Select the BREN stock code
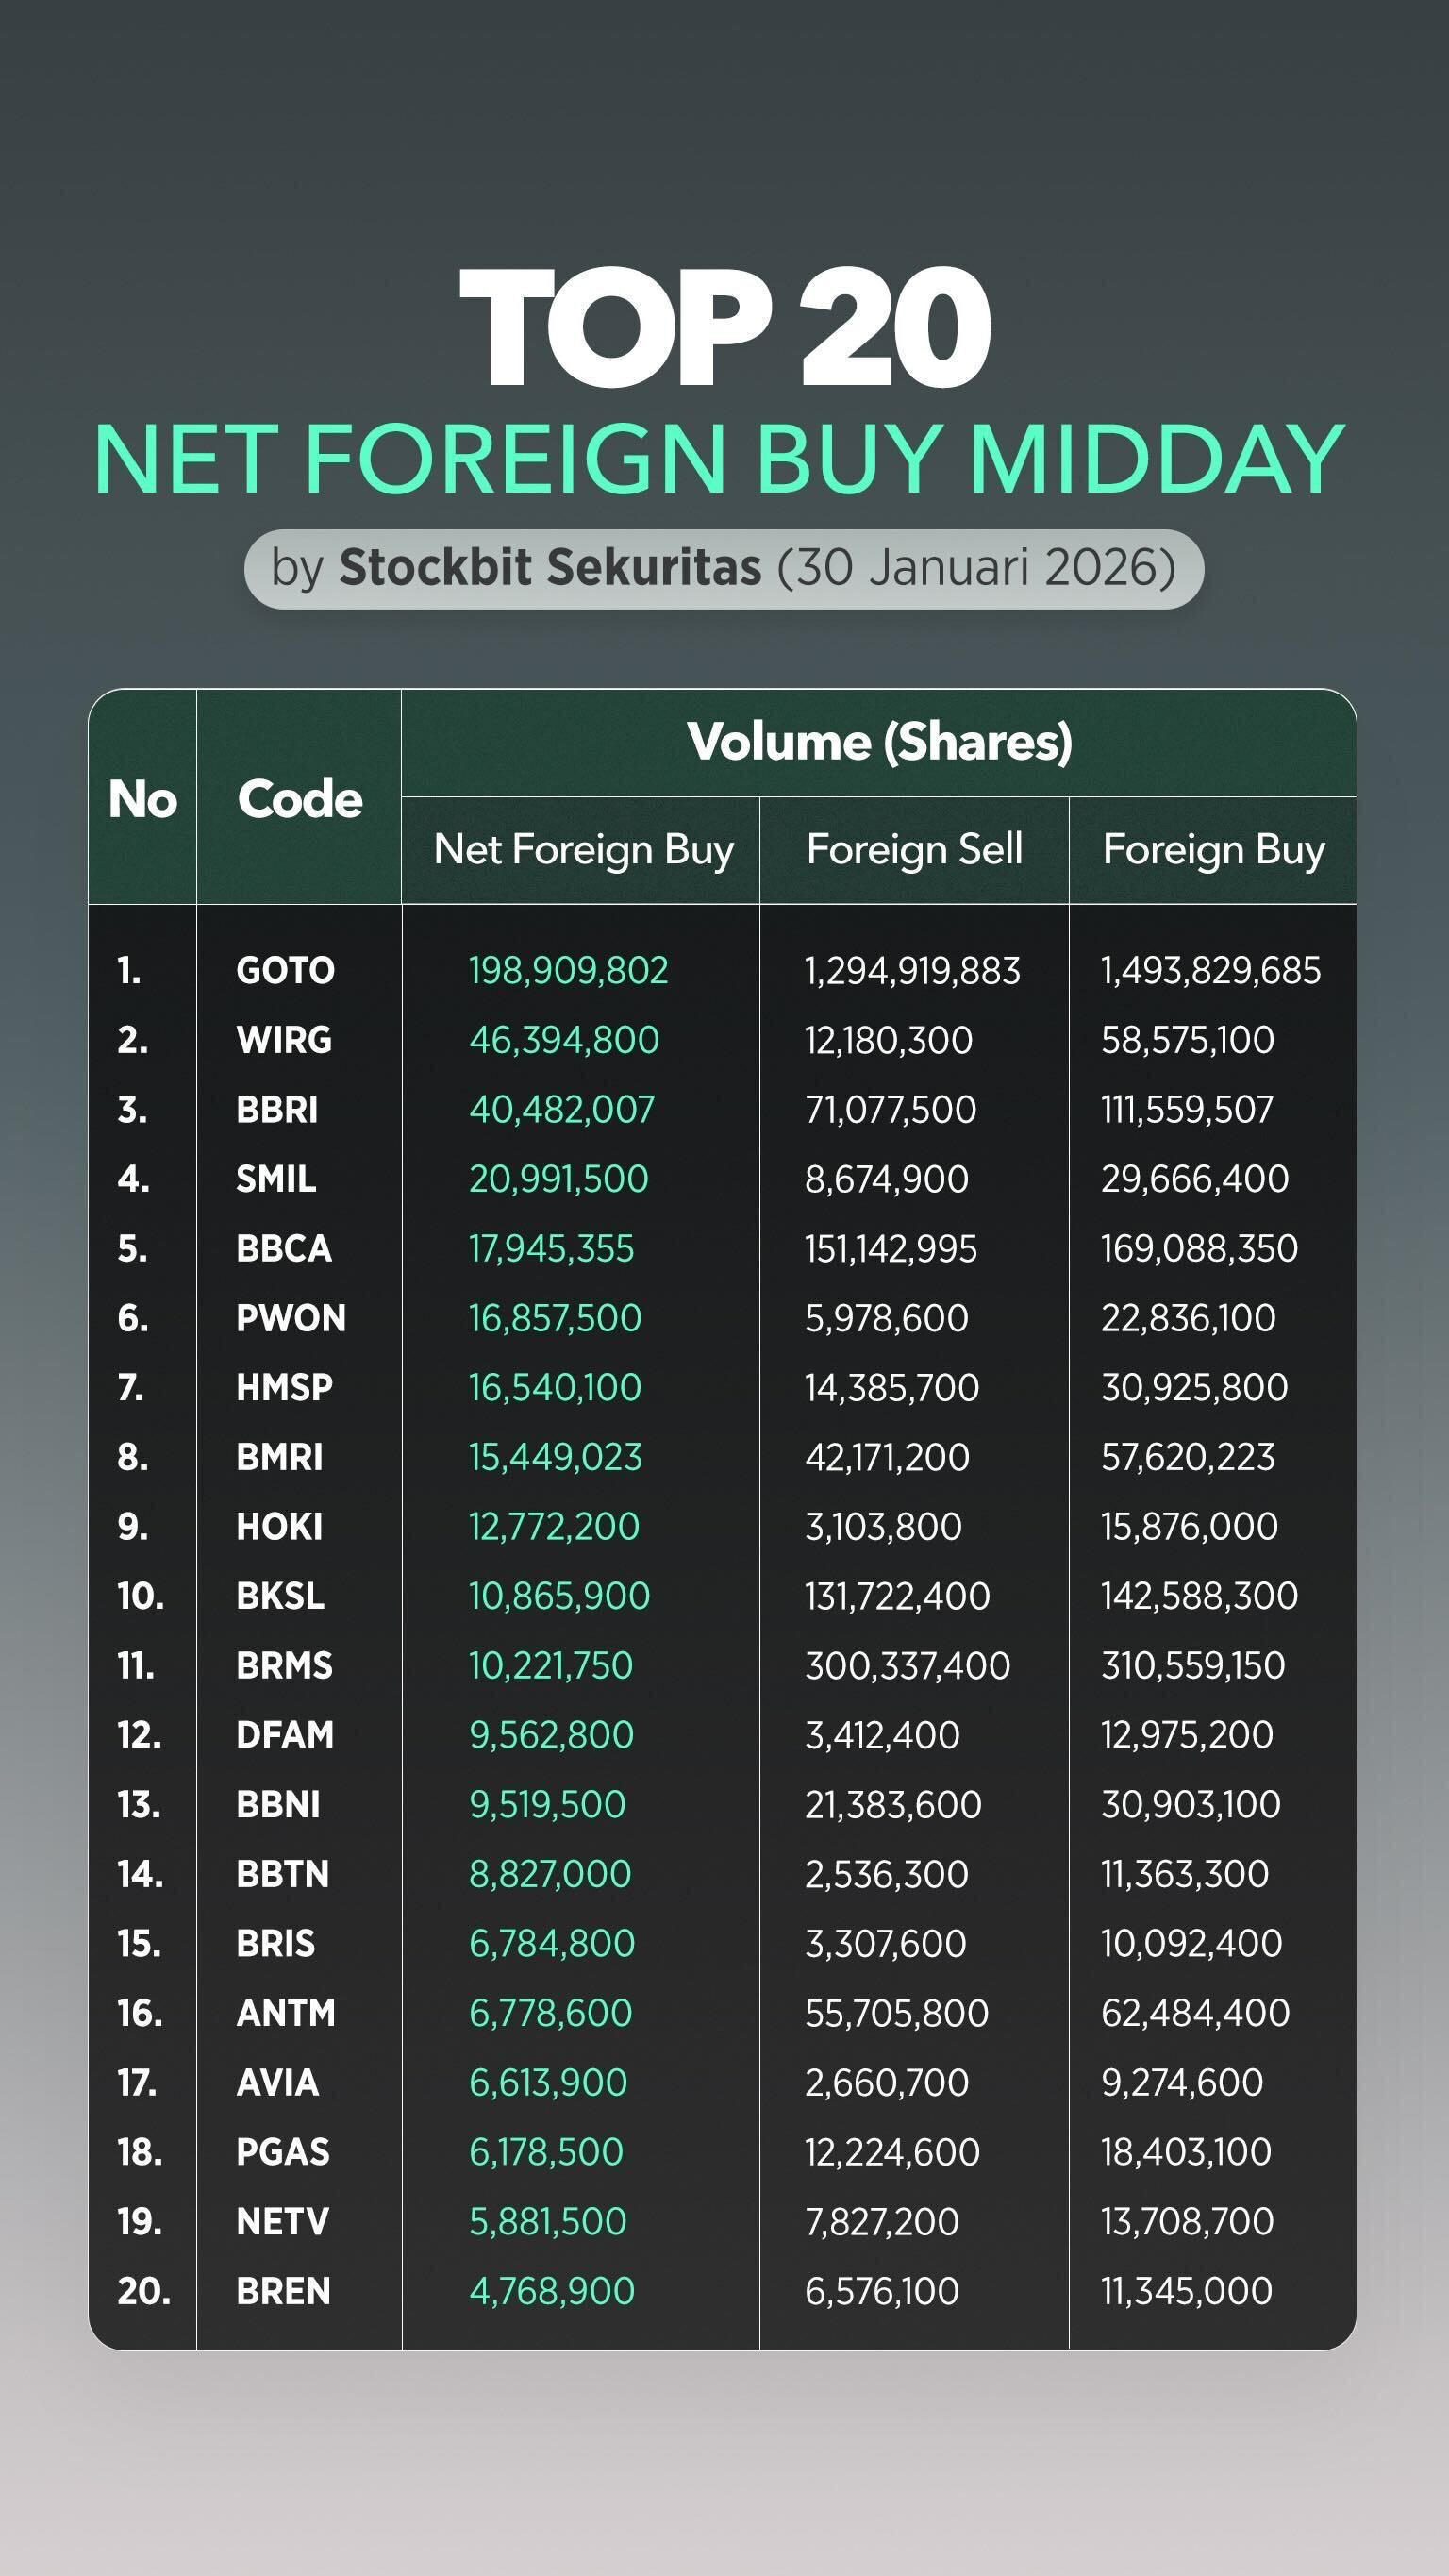1449x2576 pixels. coord(283,2290)
